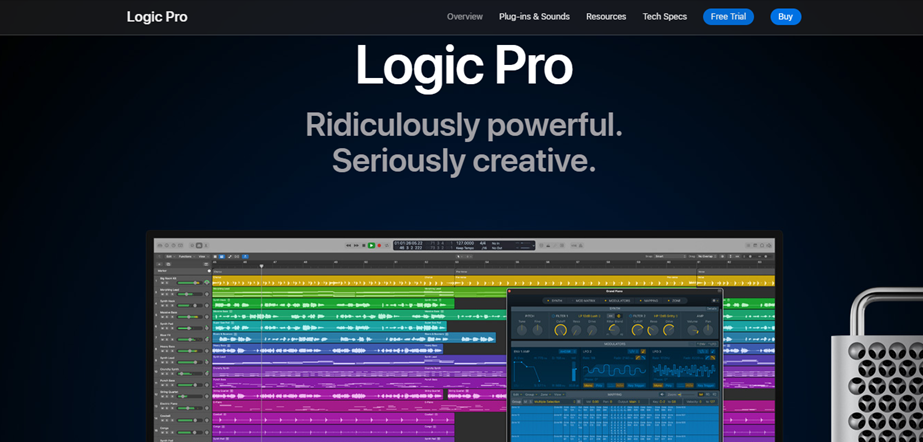
Task: Toggle the Cycle button beside Record
Action: (x=387, y=245)
